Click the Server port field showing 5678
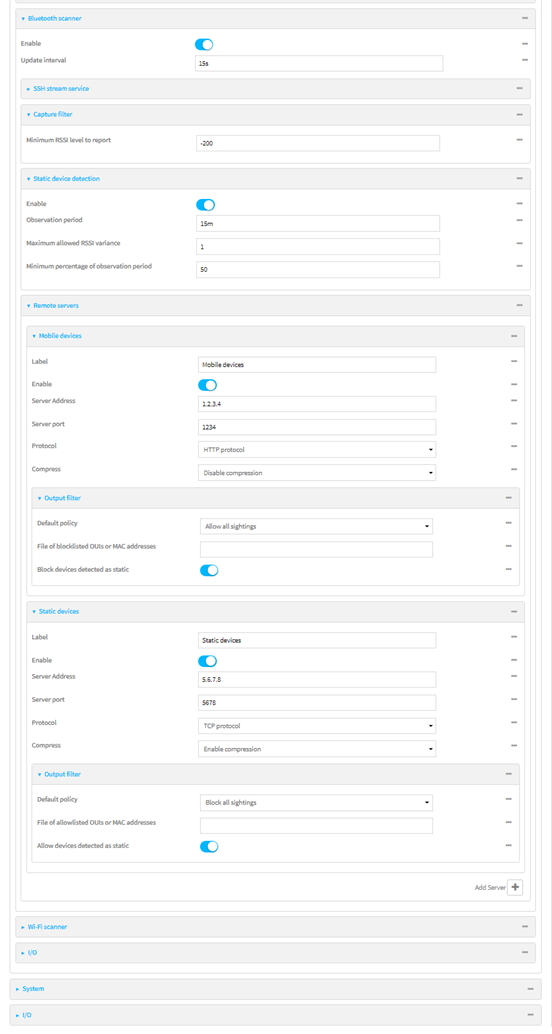552x1034 pixels. (x=317, y=703)
